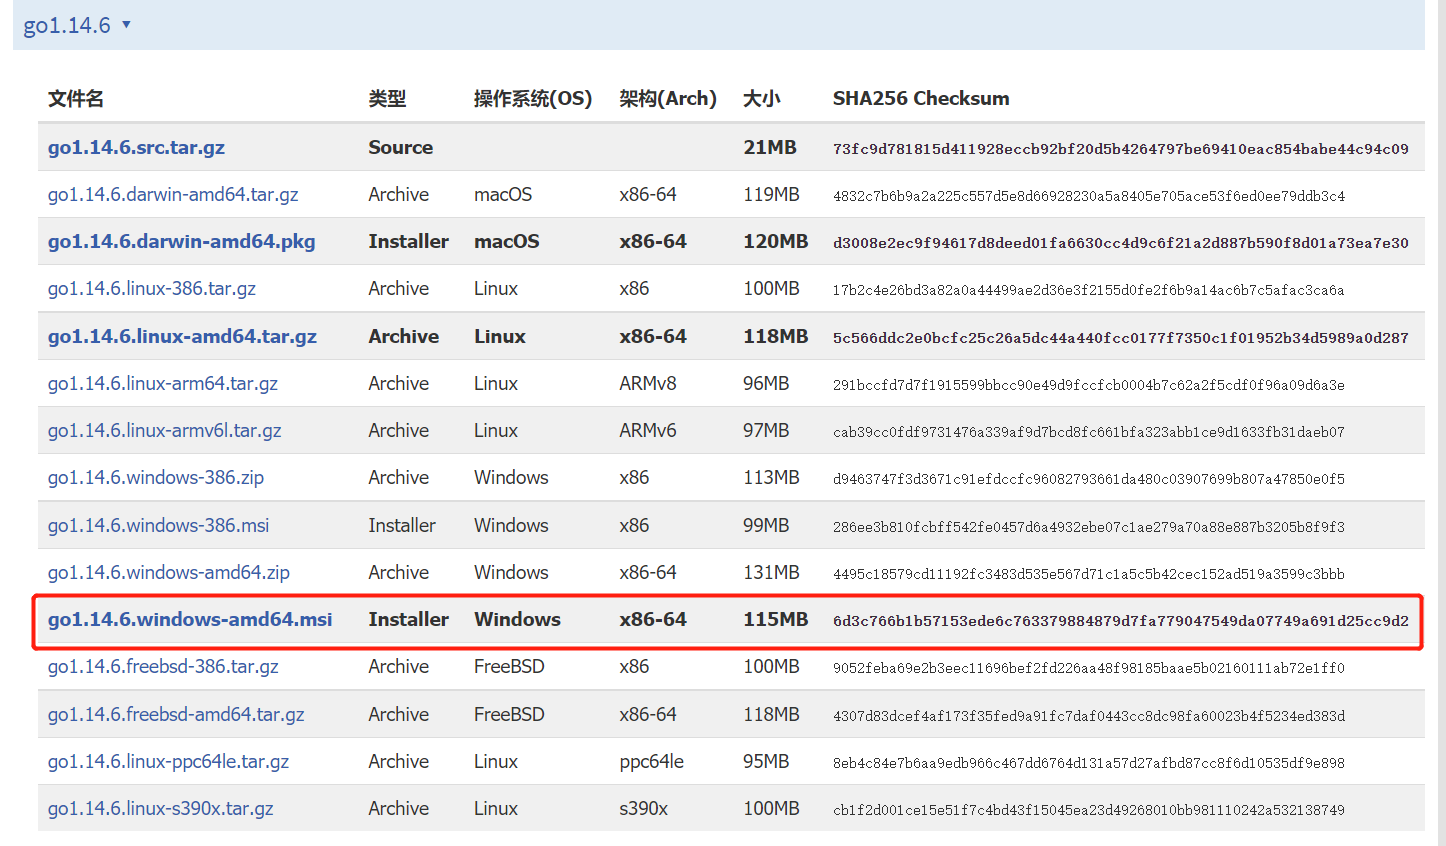Screen dimensions: 1446x846
Task: Click the 119MB size cell
Action: coord(771,194)
